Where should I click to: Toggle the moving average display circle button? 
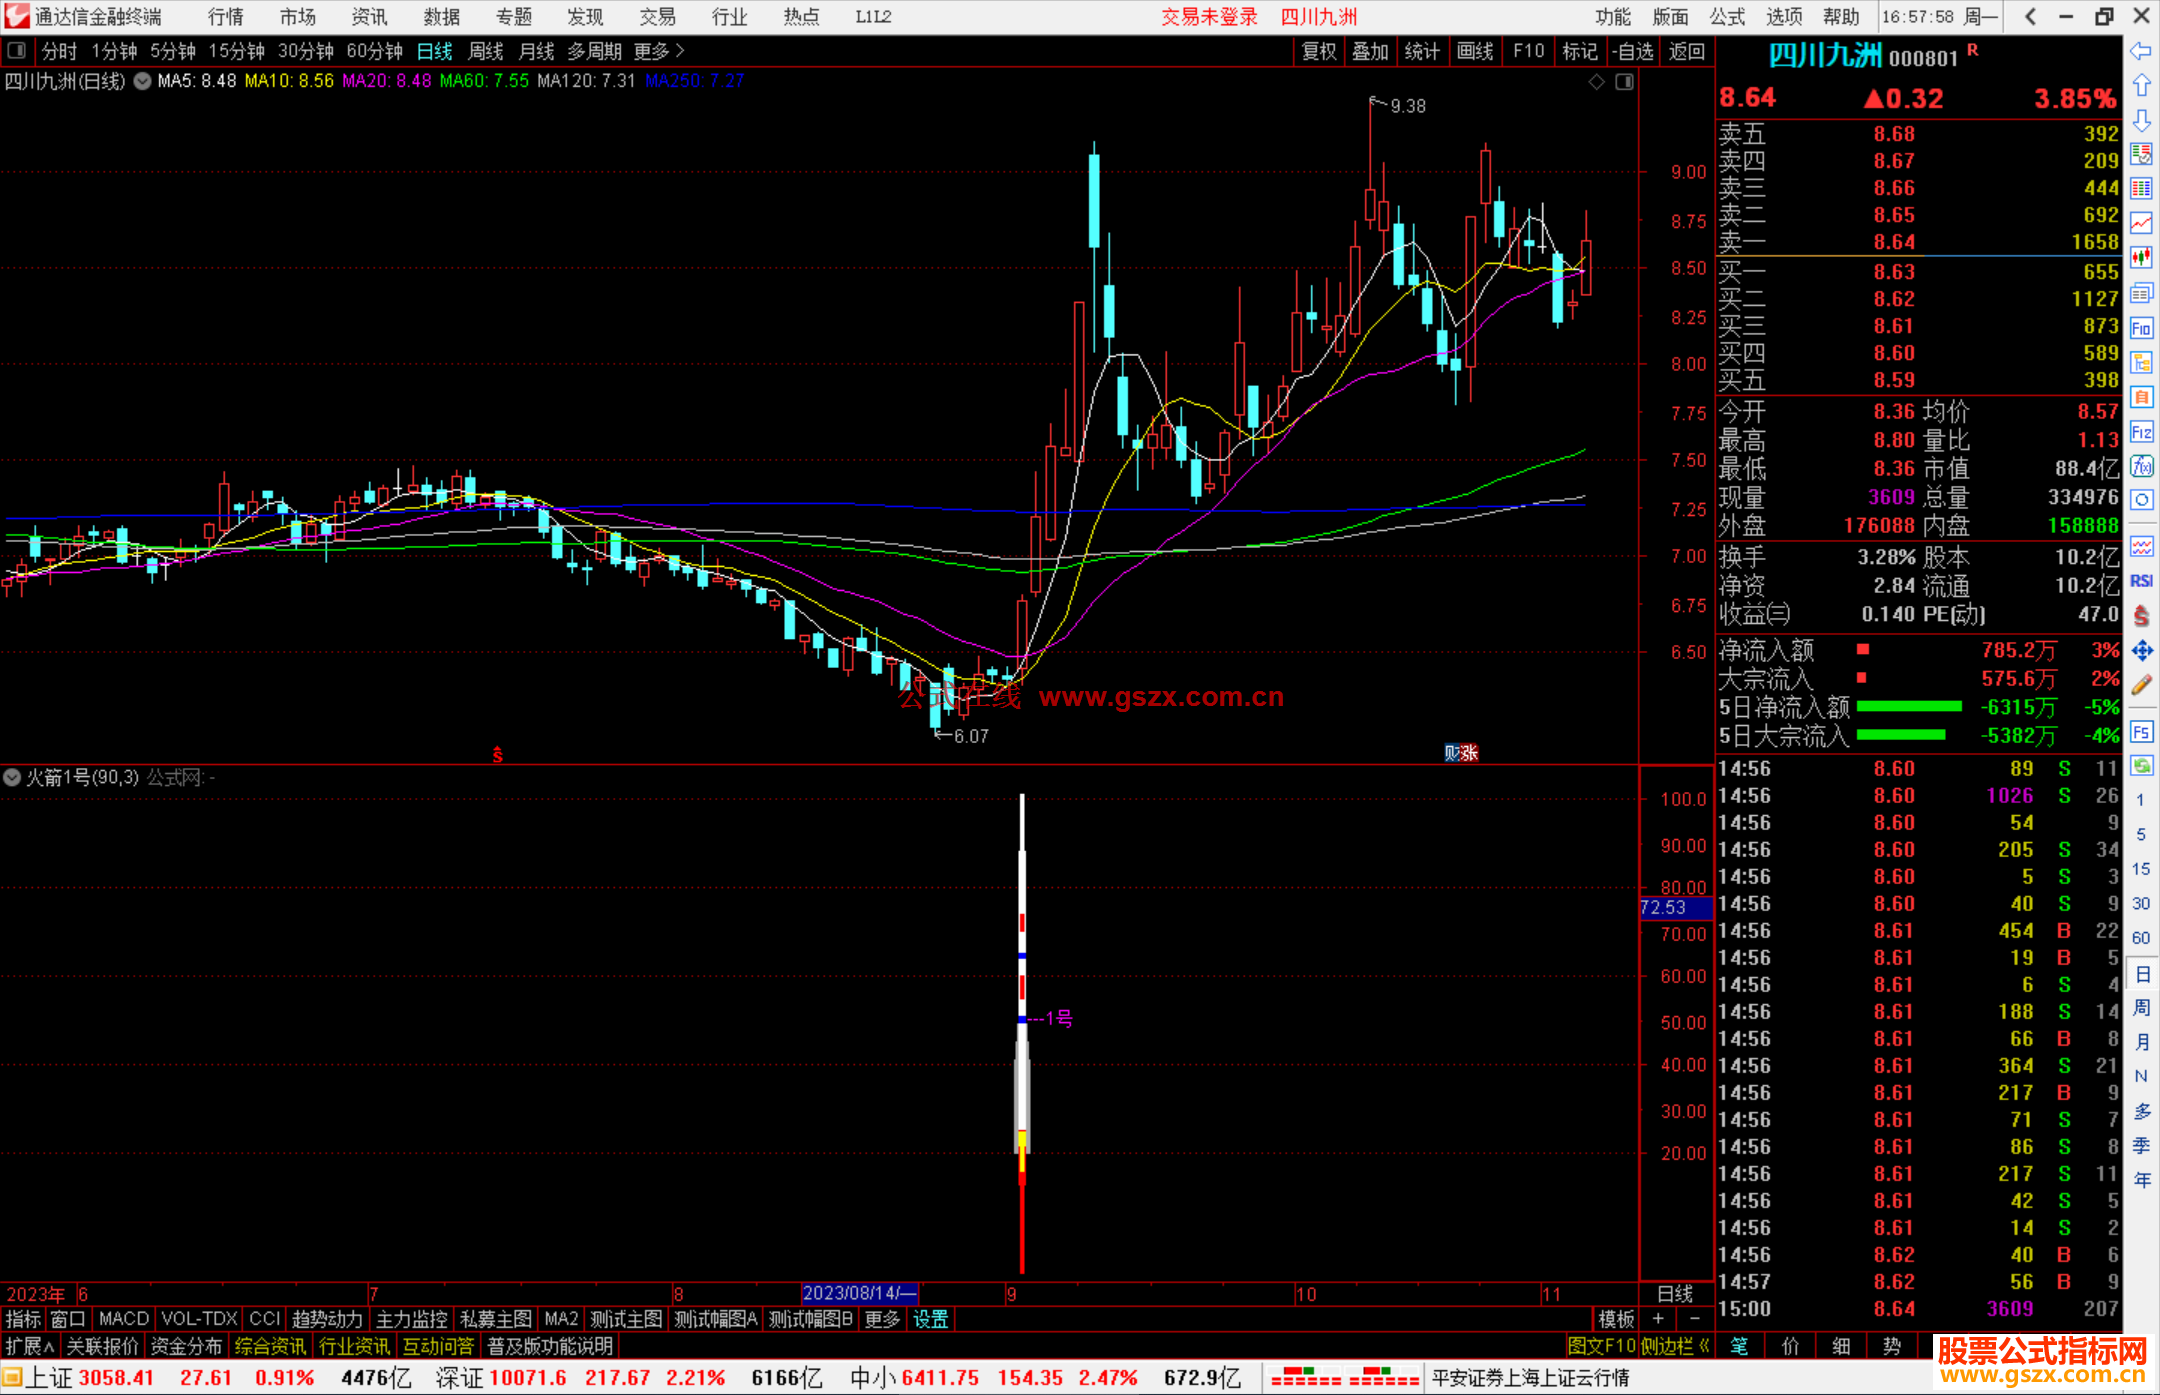[143, 81]
